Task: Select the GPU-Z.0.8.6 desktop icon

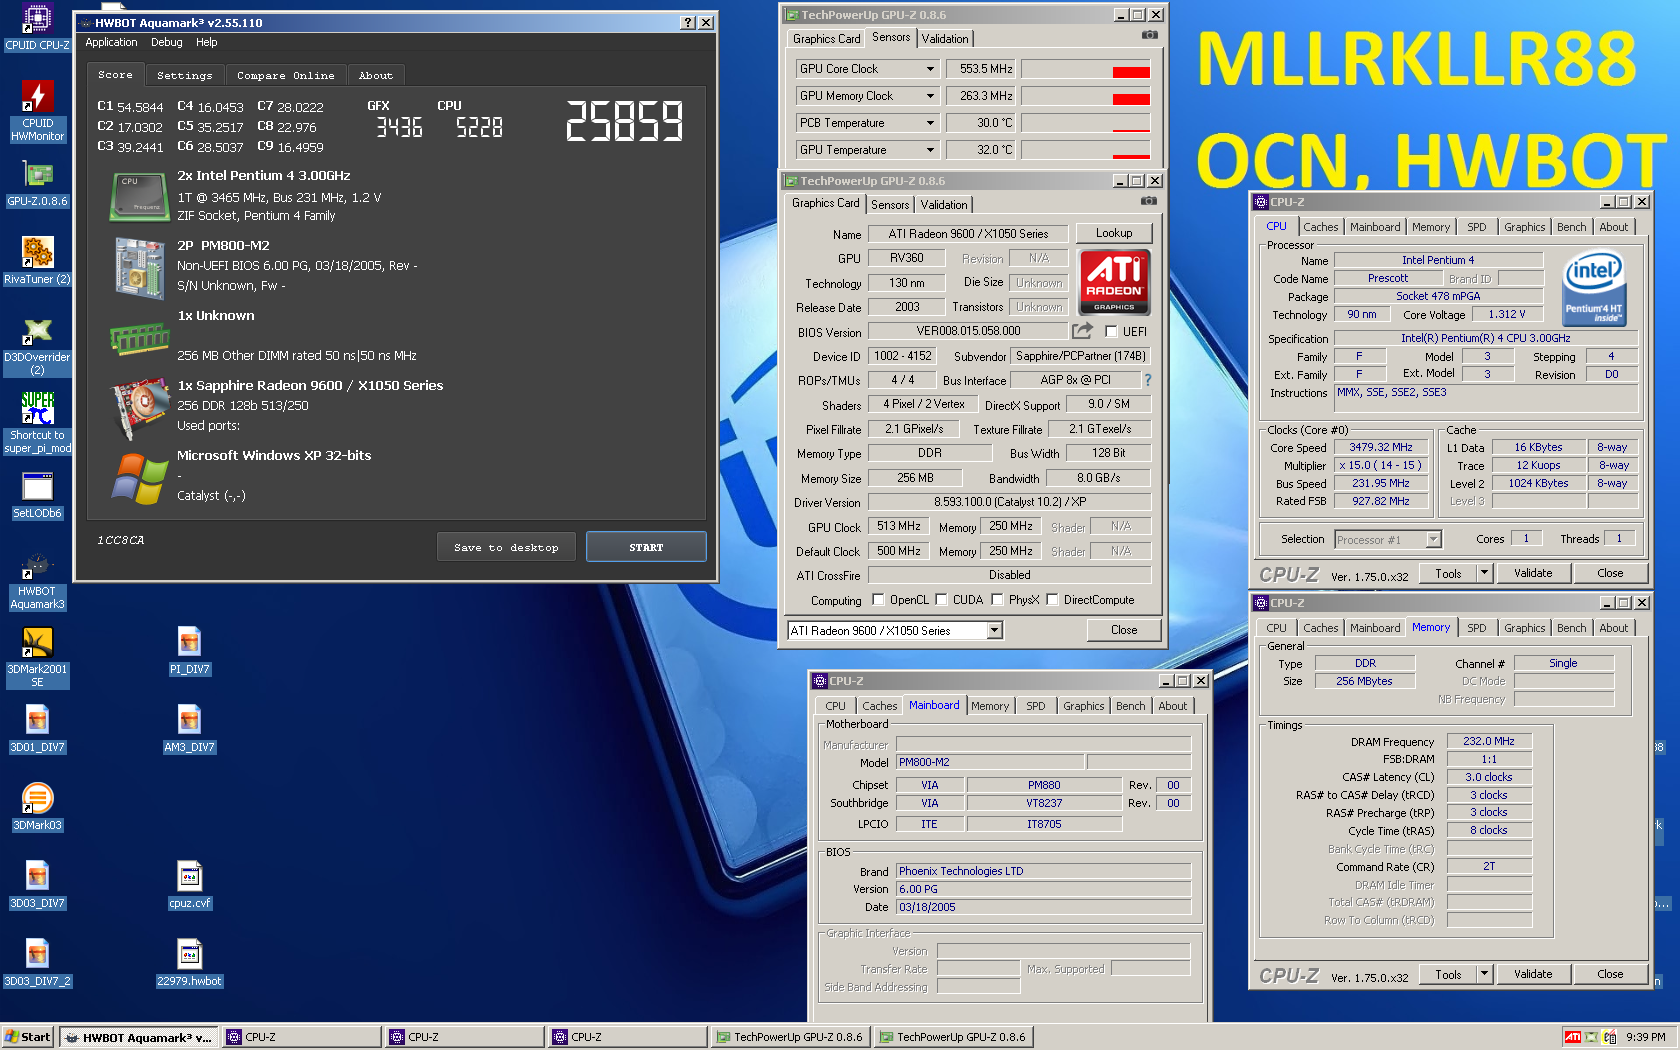Action: (37, 183)
